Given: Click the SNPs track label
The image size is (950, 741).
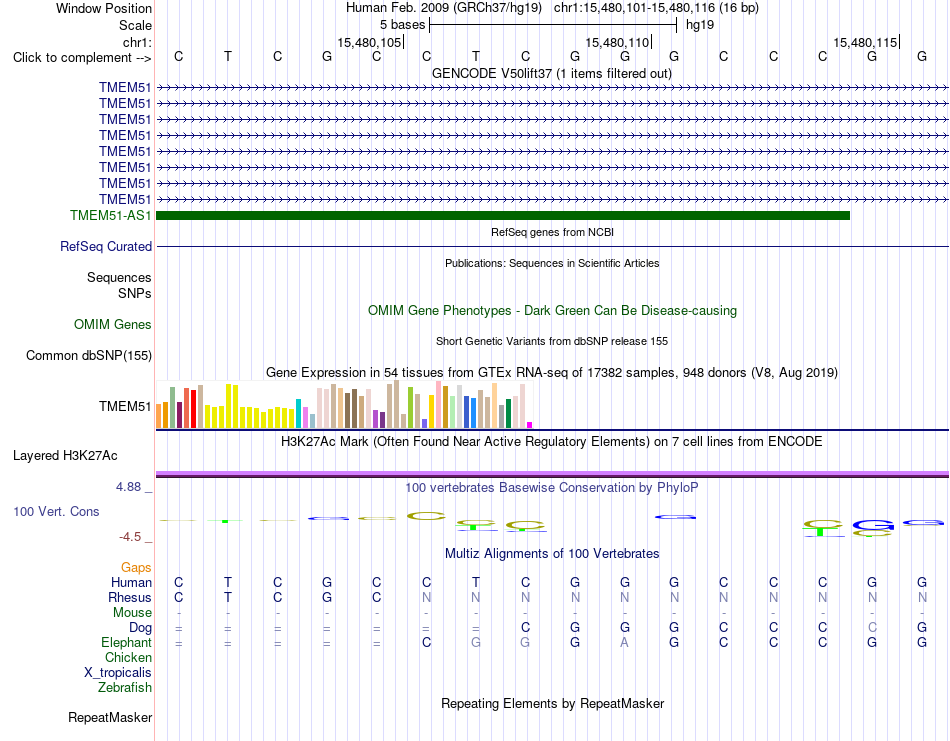Looking at the screenshot, I should click(135, 293).
